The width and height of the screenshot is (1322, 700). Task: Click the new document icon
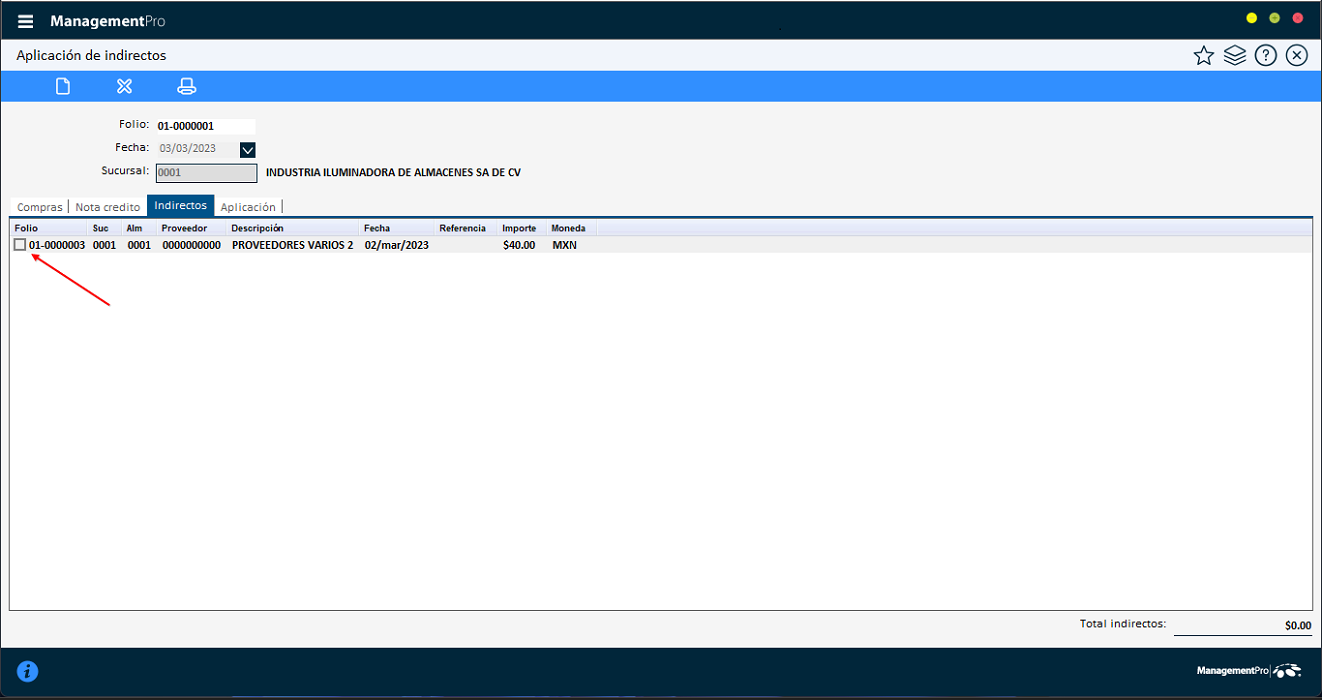(63, 86)
